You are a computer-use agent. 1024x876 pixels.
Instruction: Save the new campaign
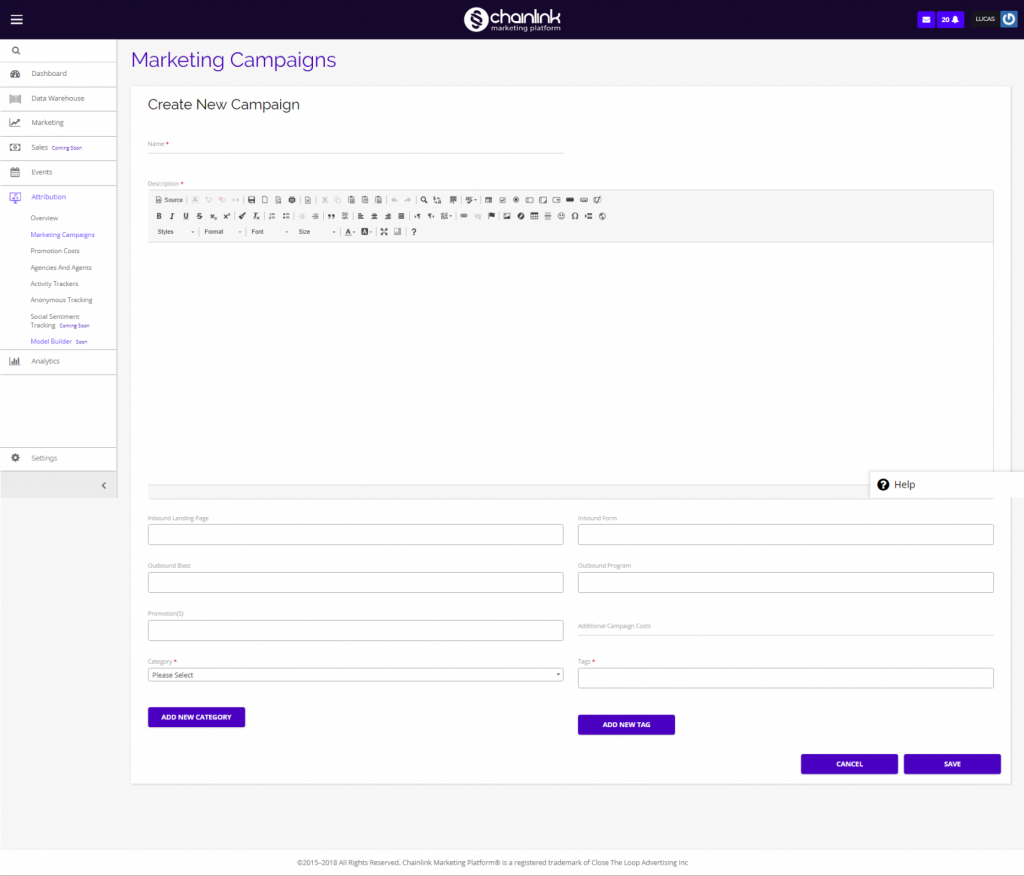(952, 764)
